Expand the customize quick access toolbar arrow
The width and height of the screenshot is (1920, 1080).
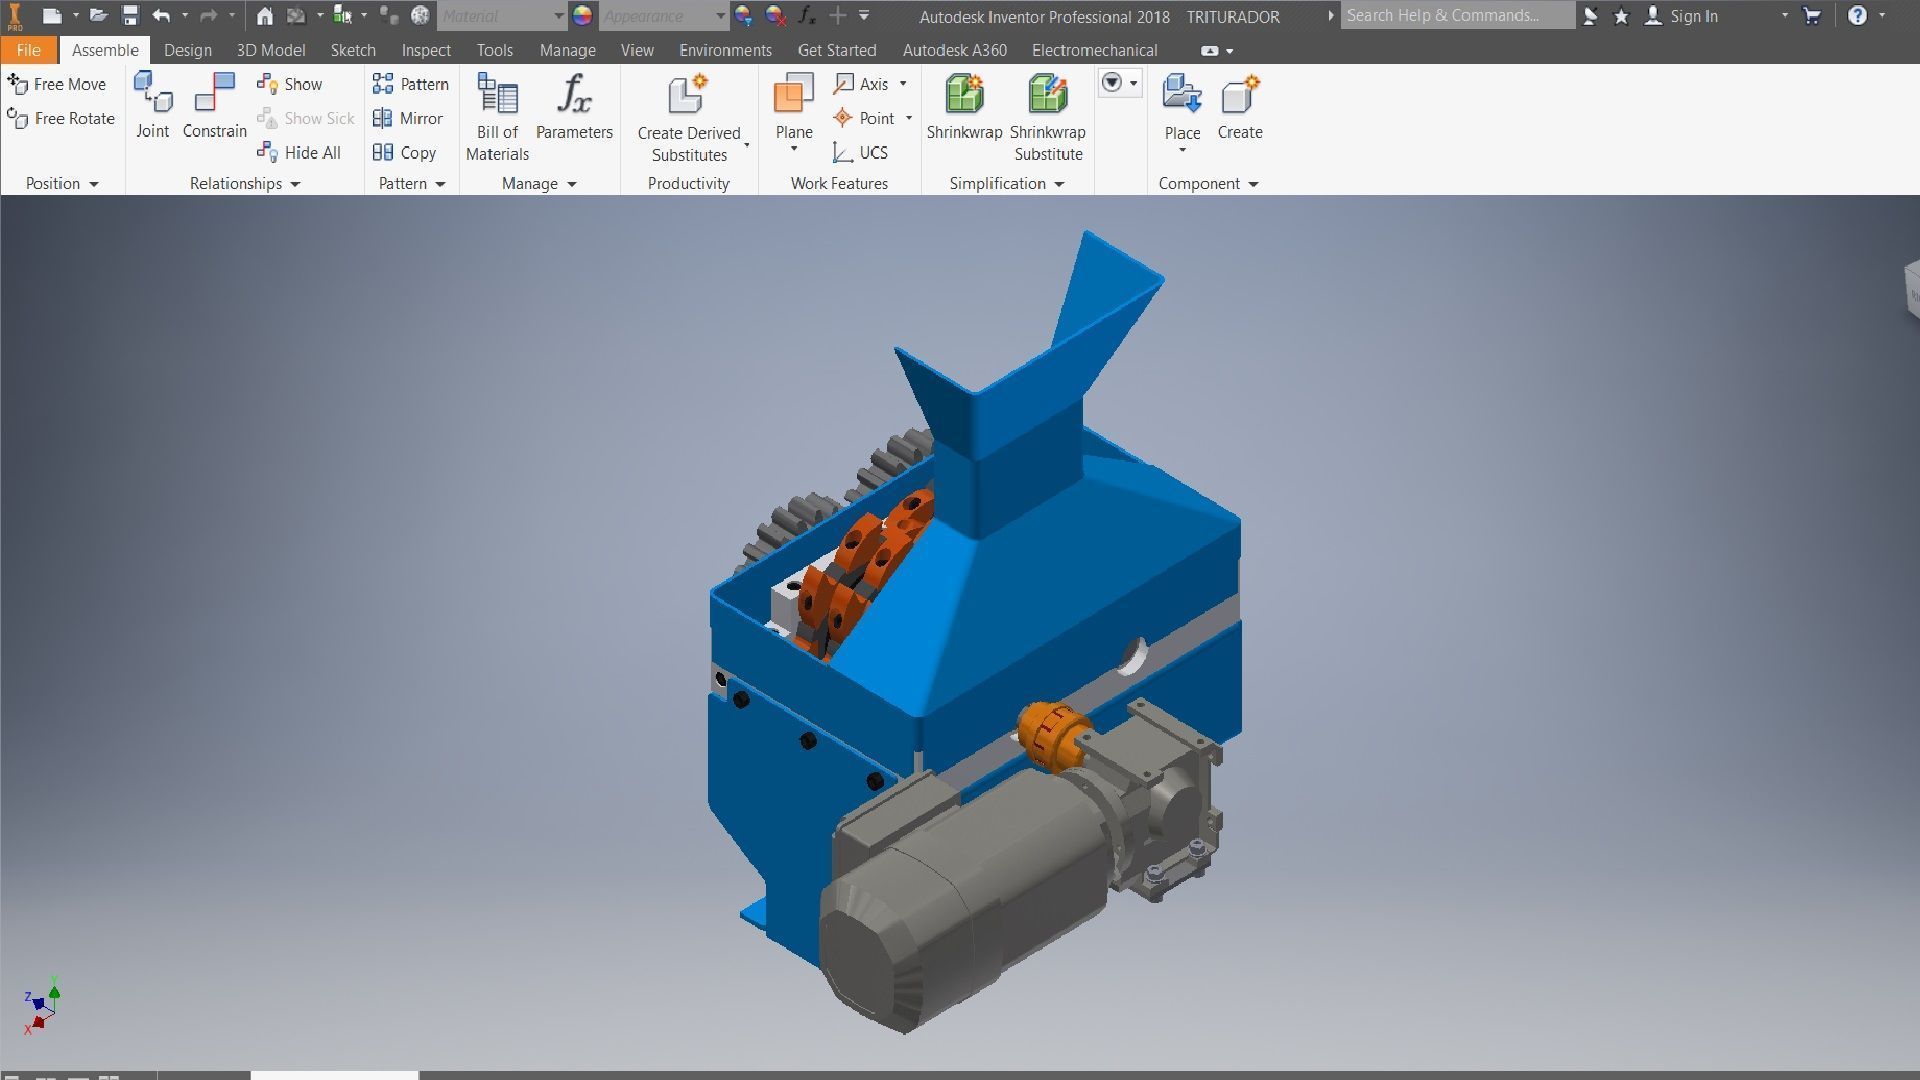pos(864,16)
